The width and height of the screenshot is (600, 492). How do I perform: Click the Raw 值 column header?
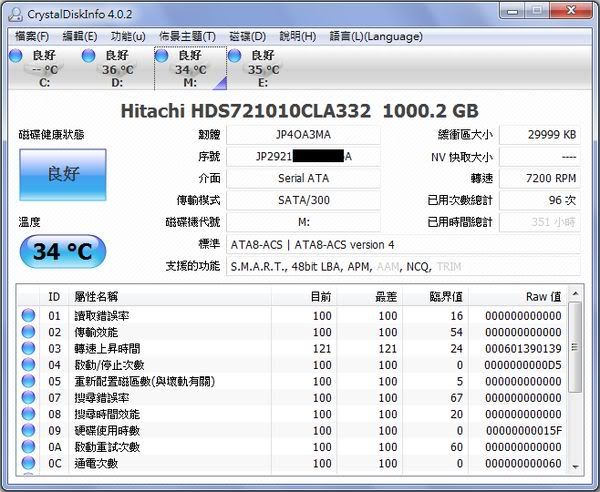pyautogui.click(x=518, y=297)
